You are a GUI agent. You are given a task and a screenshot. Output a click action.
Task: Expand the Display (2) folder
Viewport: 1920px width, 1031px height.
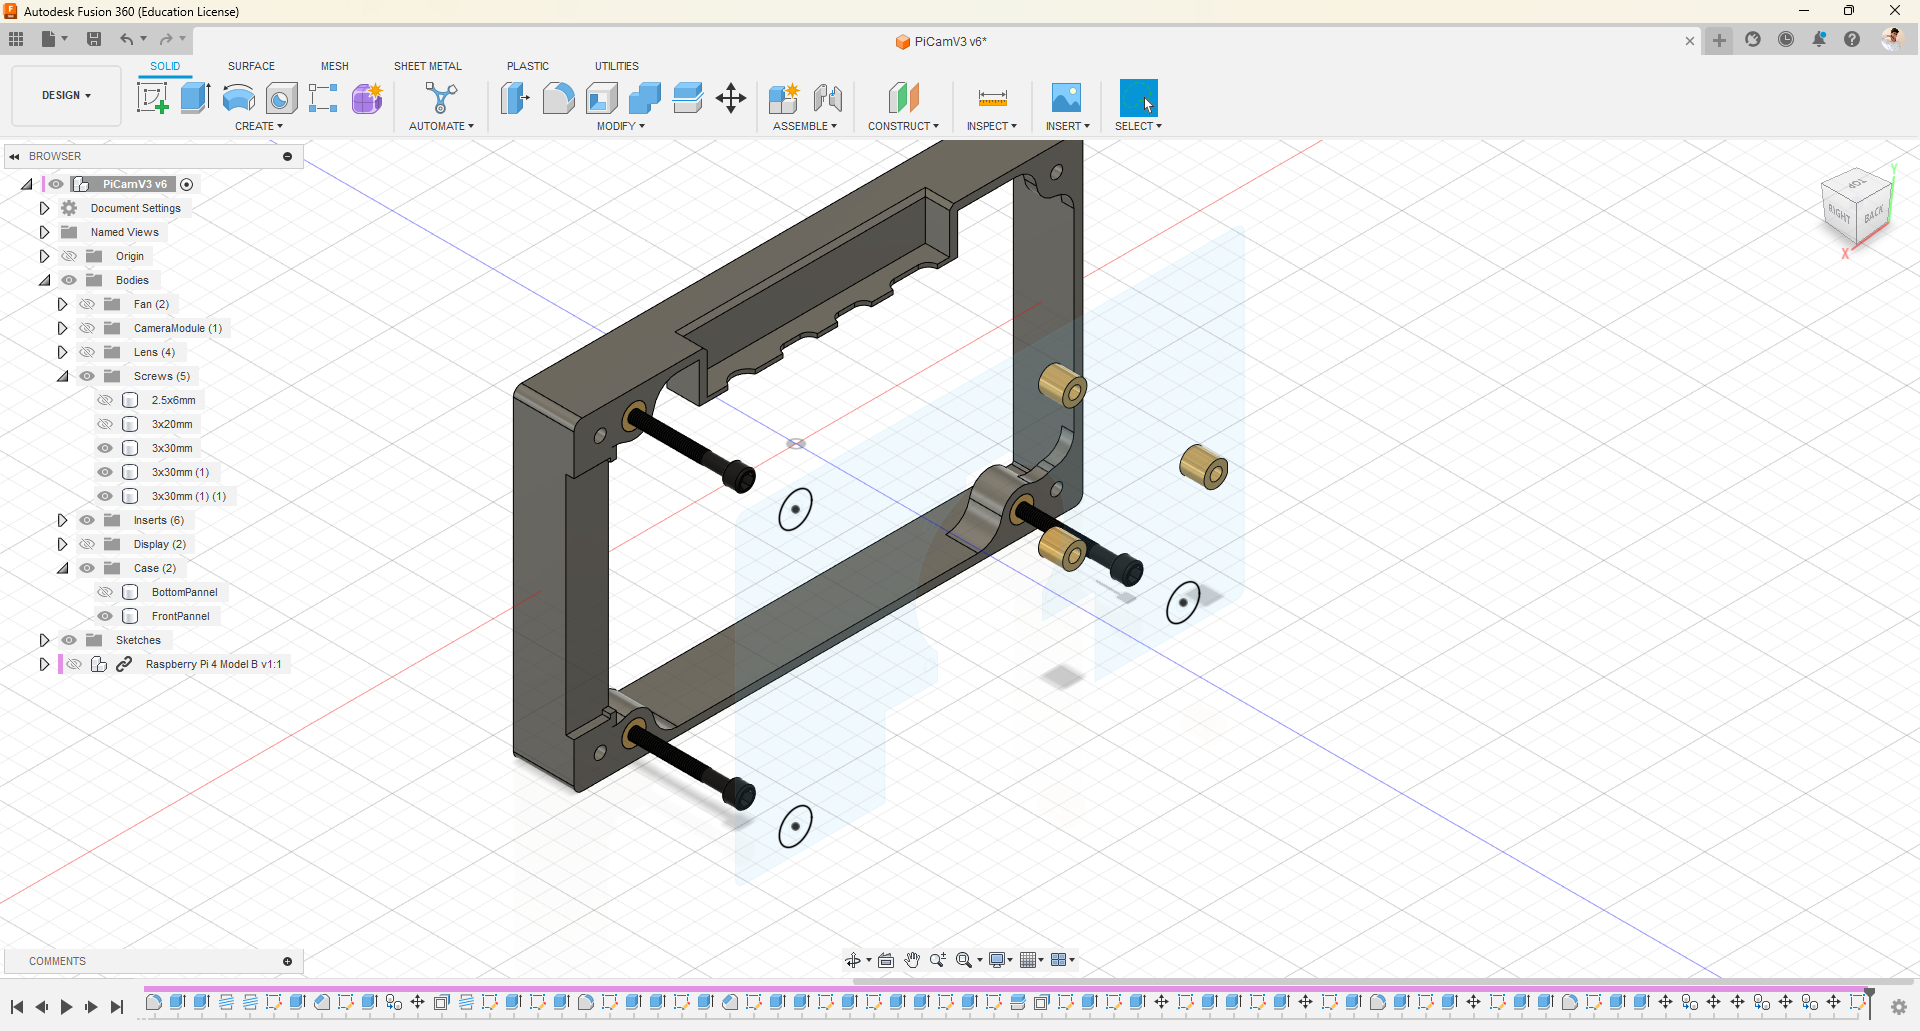click(62, 544)
